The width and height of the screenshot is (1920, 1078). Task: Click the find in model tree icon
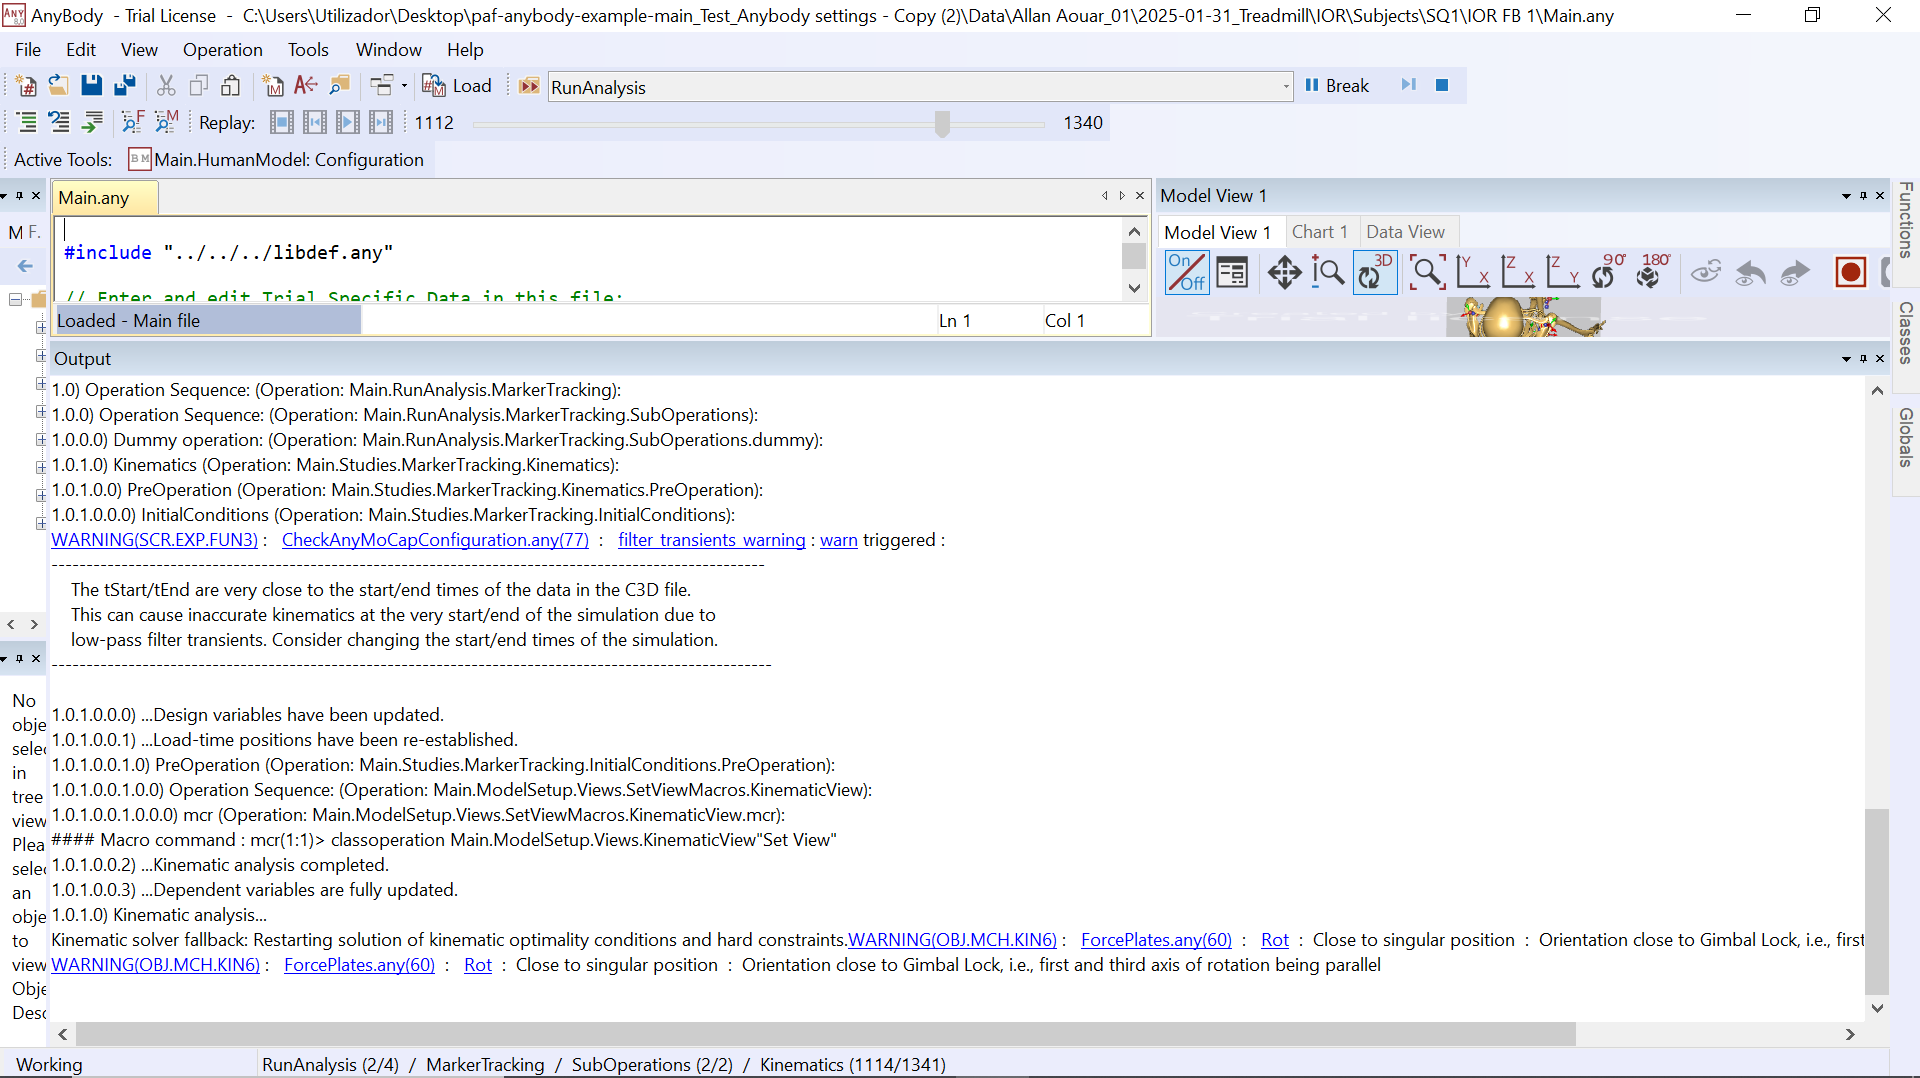point(166,122)
